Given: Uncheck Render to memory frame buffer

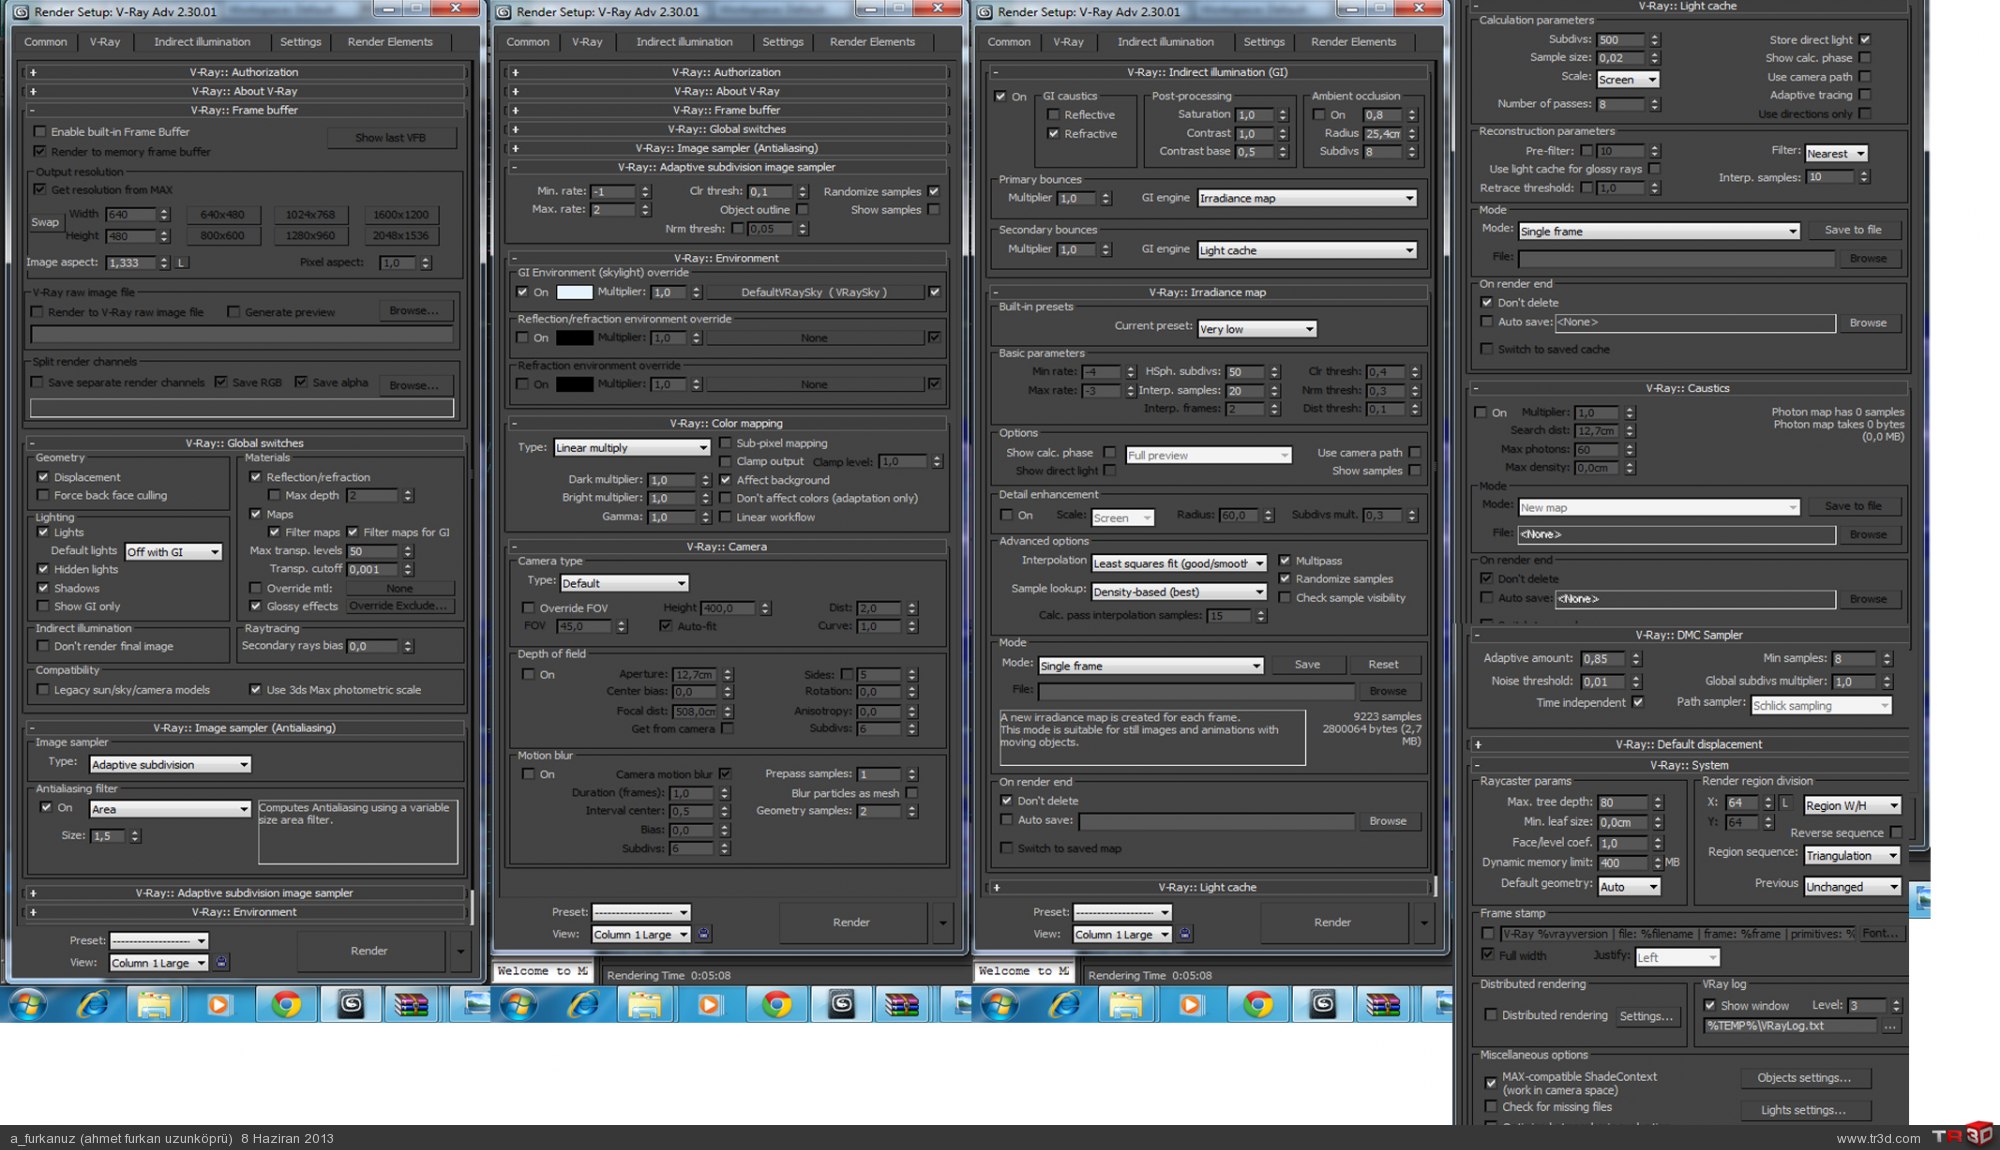Looking at the screenshot, I should click(40, 152).
